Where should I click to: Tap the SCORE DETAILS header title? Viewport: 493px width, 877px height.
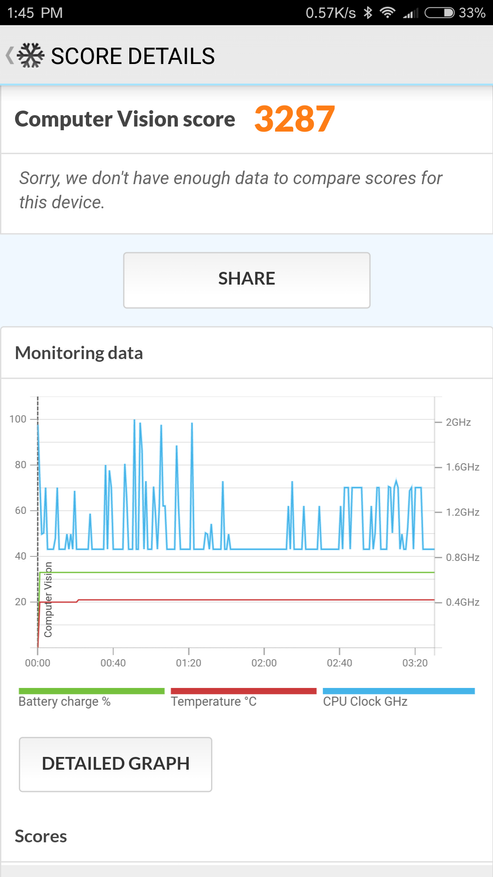point(133,56)
